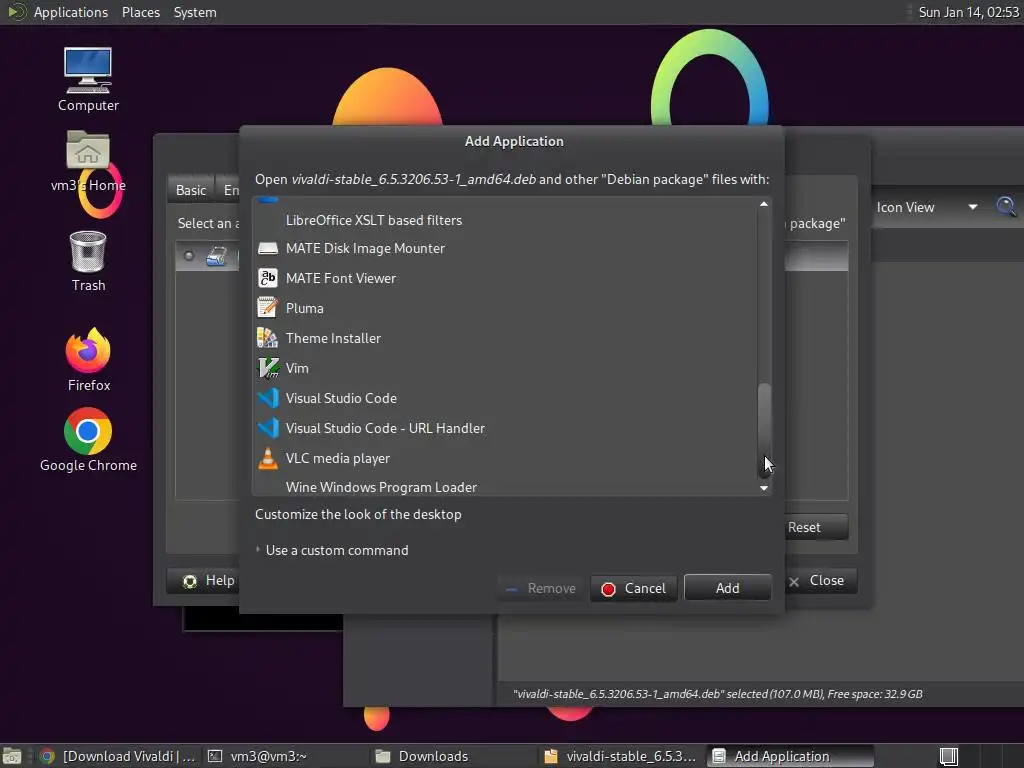Select the radio button in Properties list
The width and height of the screenshot is (1024, 768).
(x=189, y=255)
